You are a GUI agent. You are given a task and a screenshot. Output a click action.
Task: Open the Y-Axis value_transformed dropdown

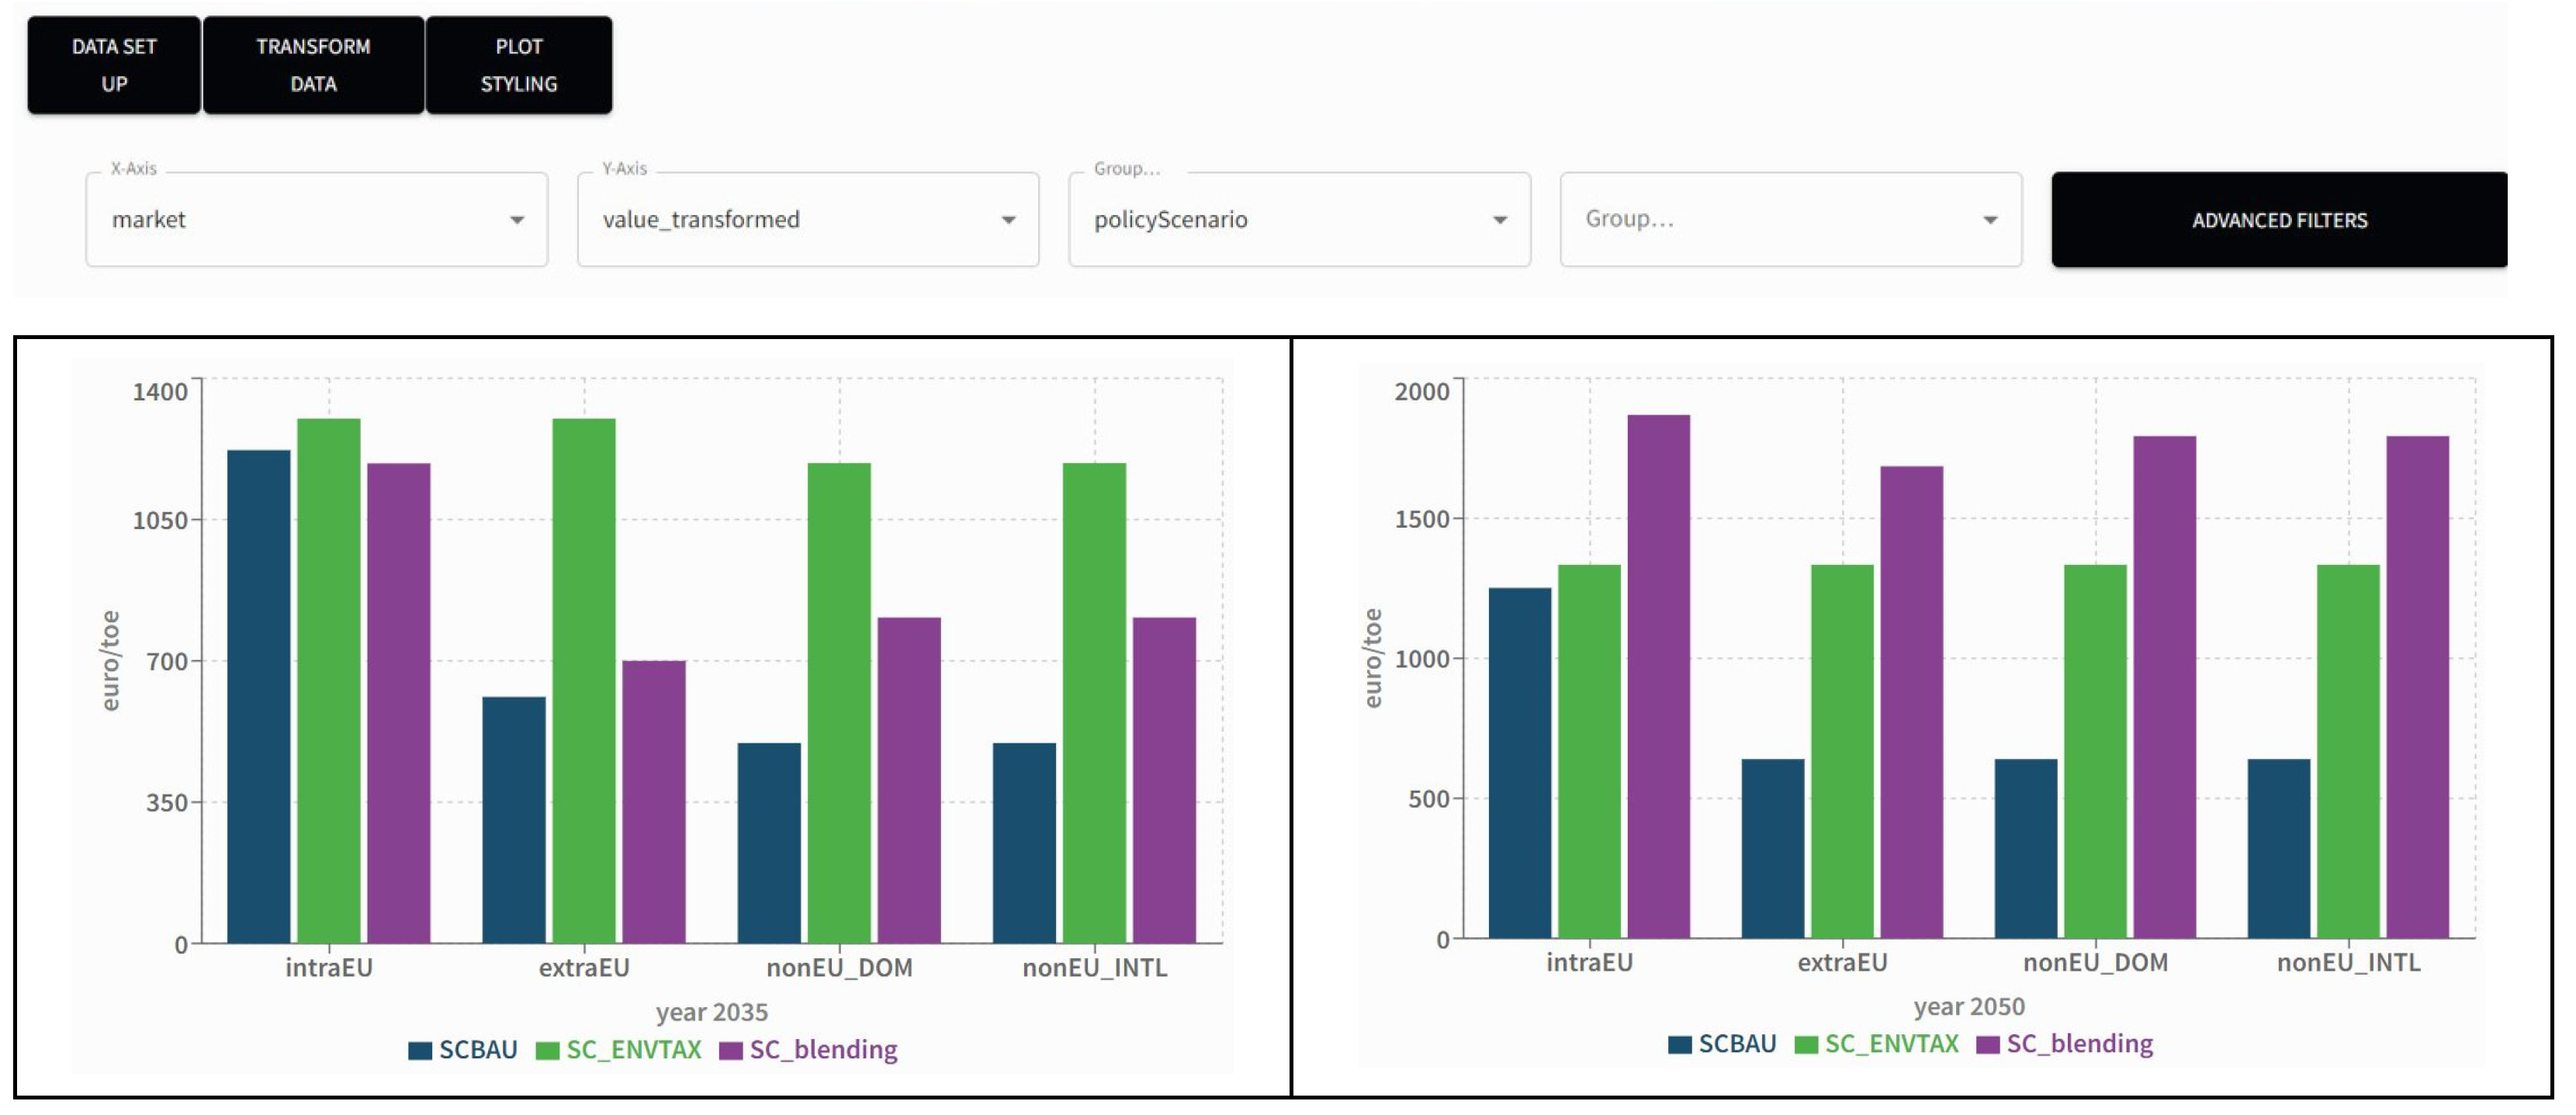(807, 220)
